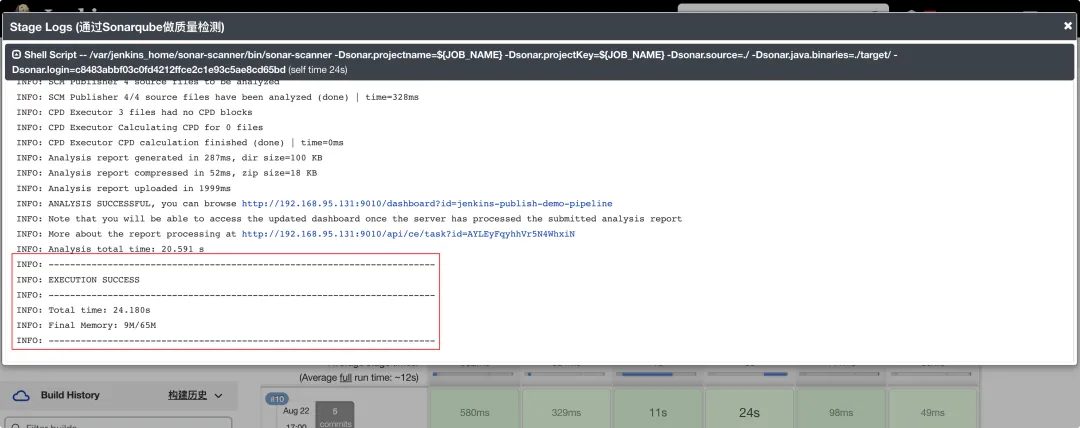The image size is (1080, 428).
Task: Click the 'Analysis total time: 20.591 s' line
Action: click(x=110, y=249)
